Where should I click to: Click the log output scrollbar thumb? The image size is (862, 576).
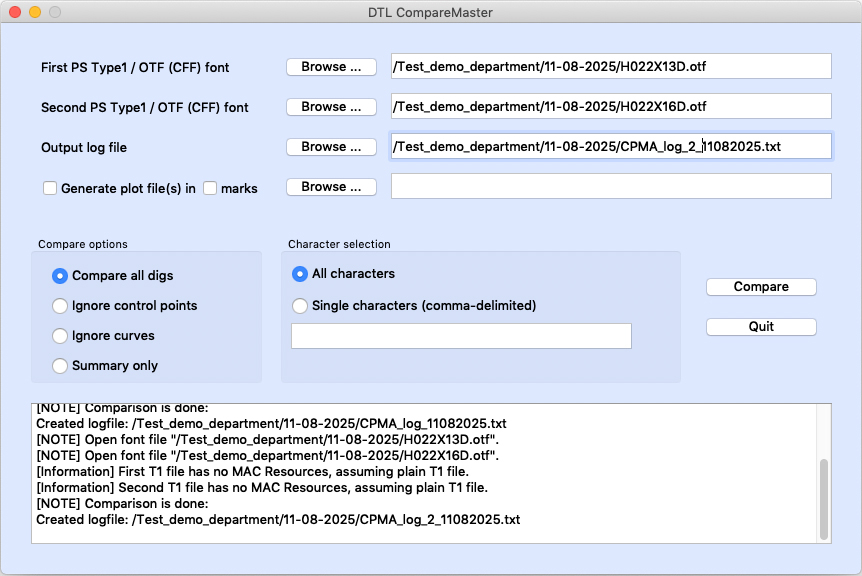(824, 499)
